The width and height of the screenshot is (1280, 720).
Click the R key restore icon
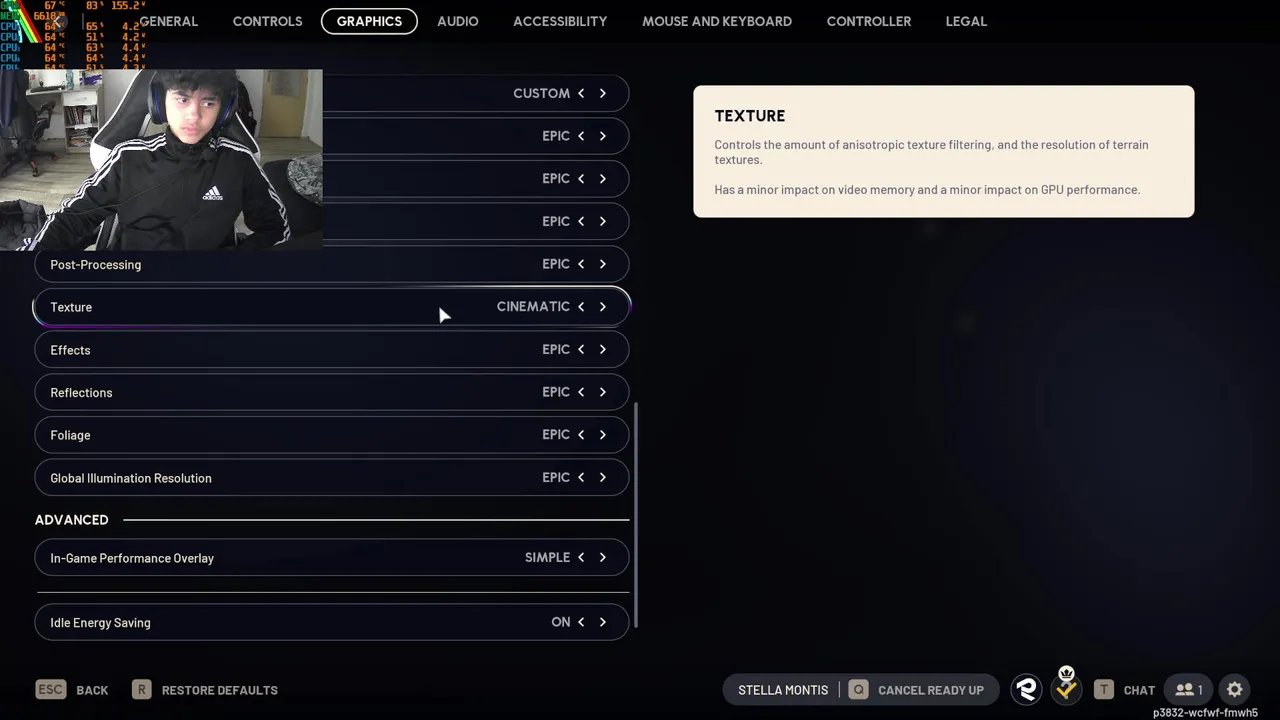click(142, 690)
